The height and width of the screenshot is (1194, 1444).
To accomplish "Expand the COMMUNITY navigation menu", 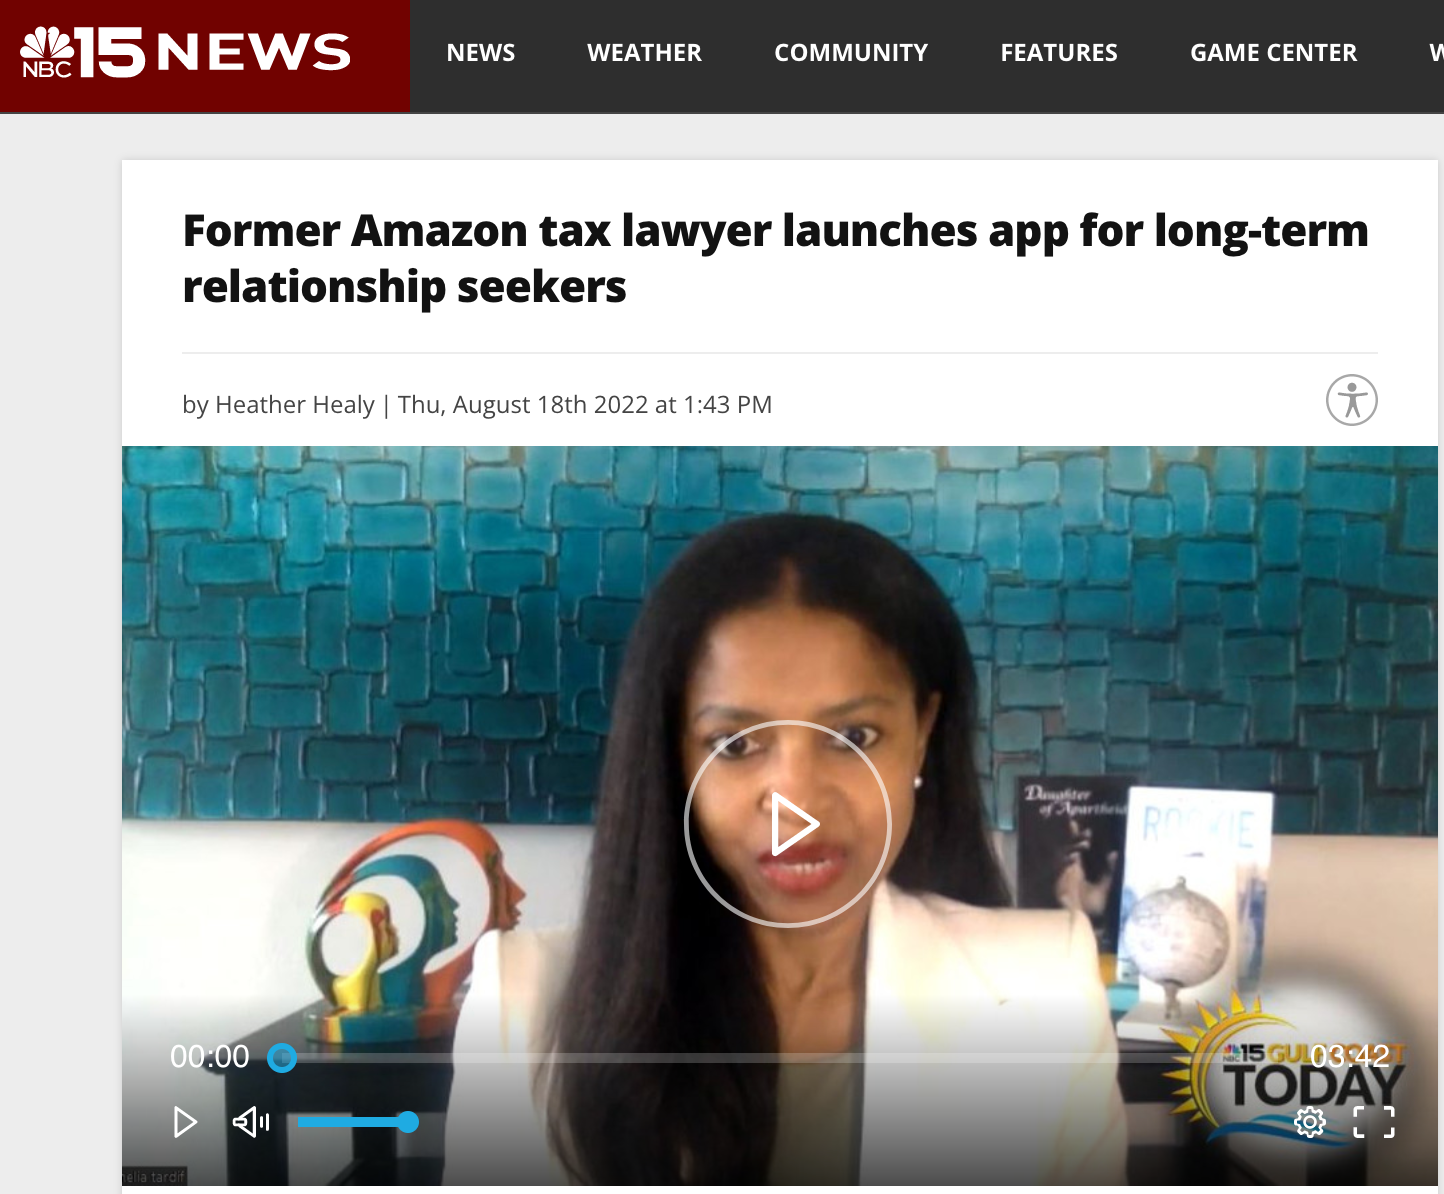I will 851,53.
